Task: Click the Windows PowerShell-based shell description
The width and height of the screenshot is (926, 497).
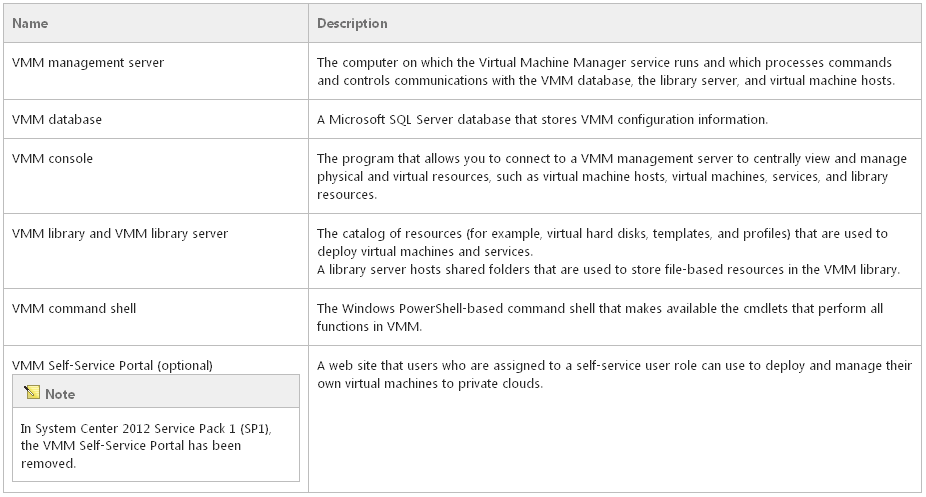Action: click(599, 317)
